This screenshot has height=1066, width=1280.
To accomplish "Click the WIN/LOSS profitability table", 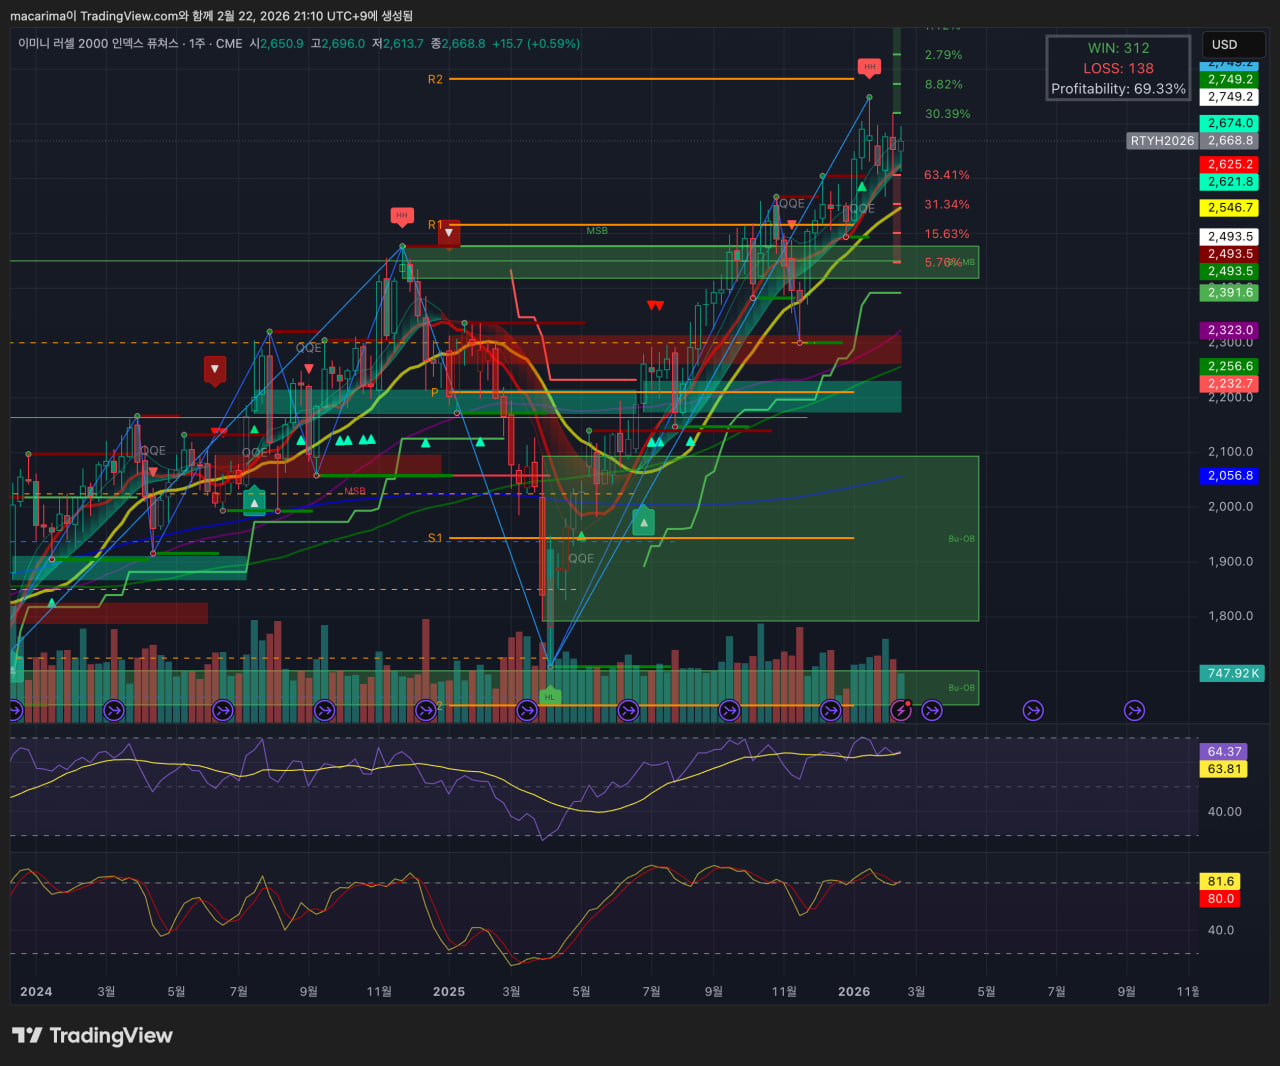I will 1118,68.
